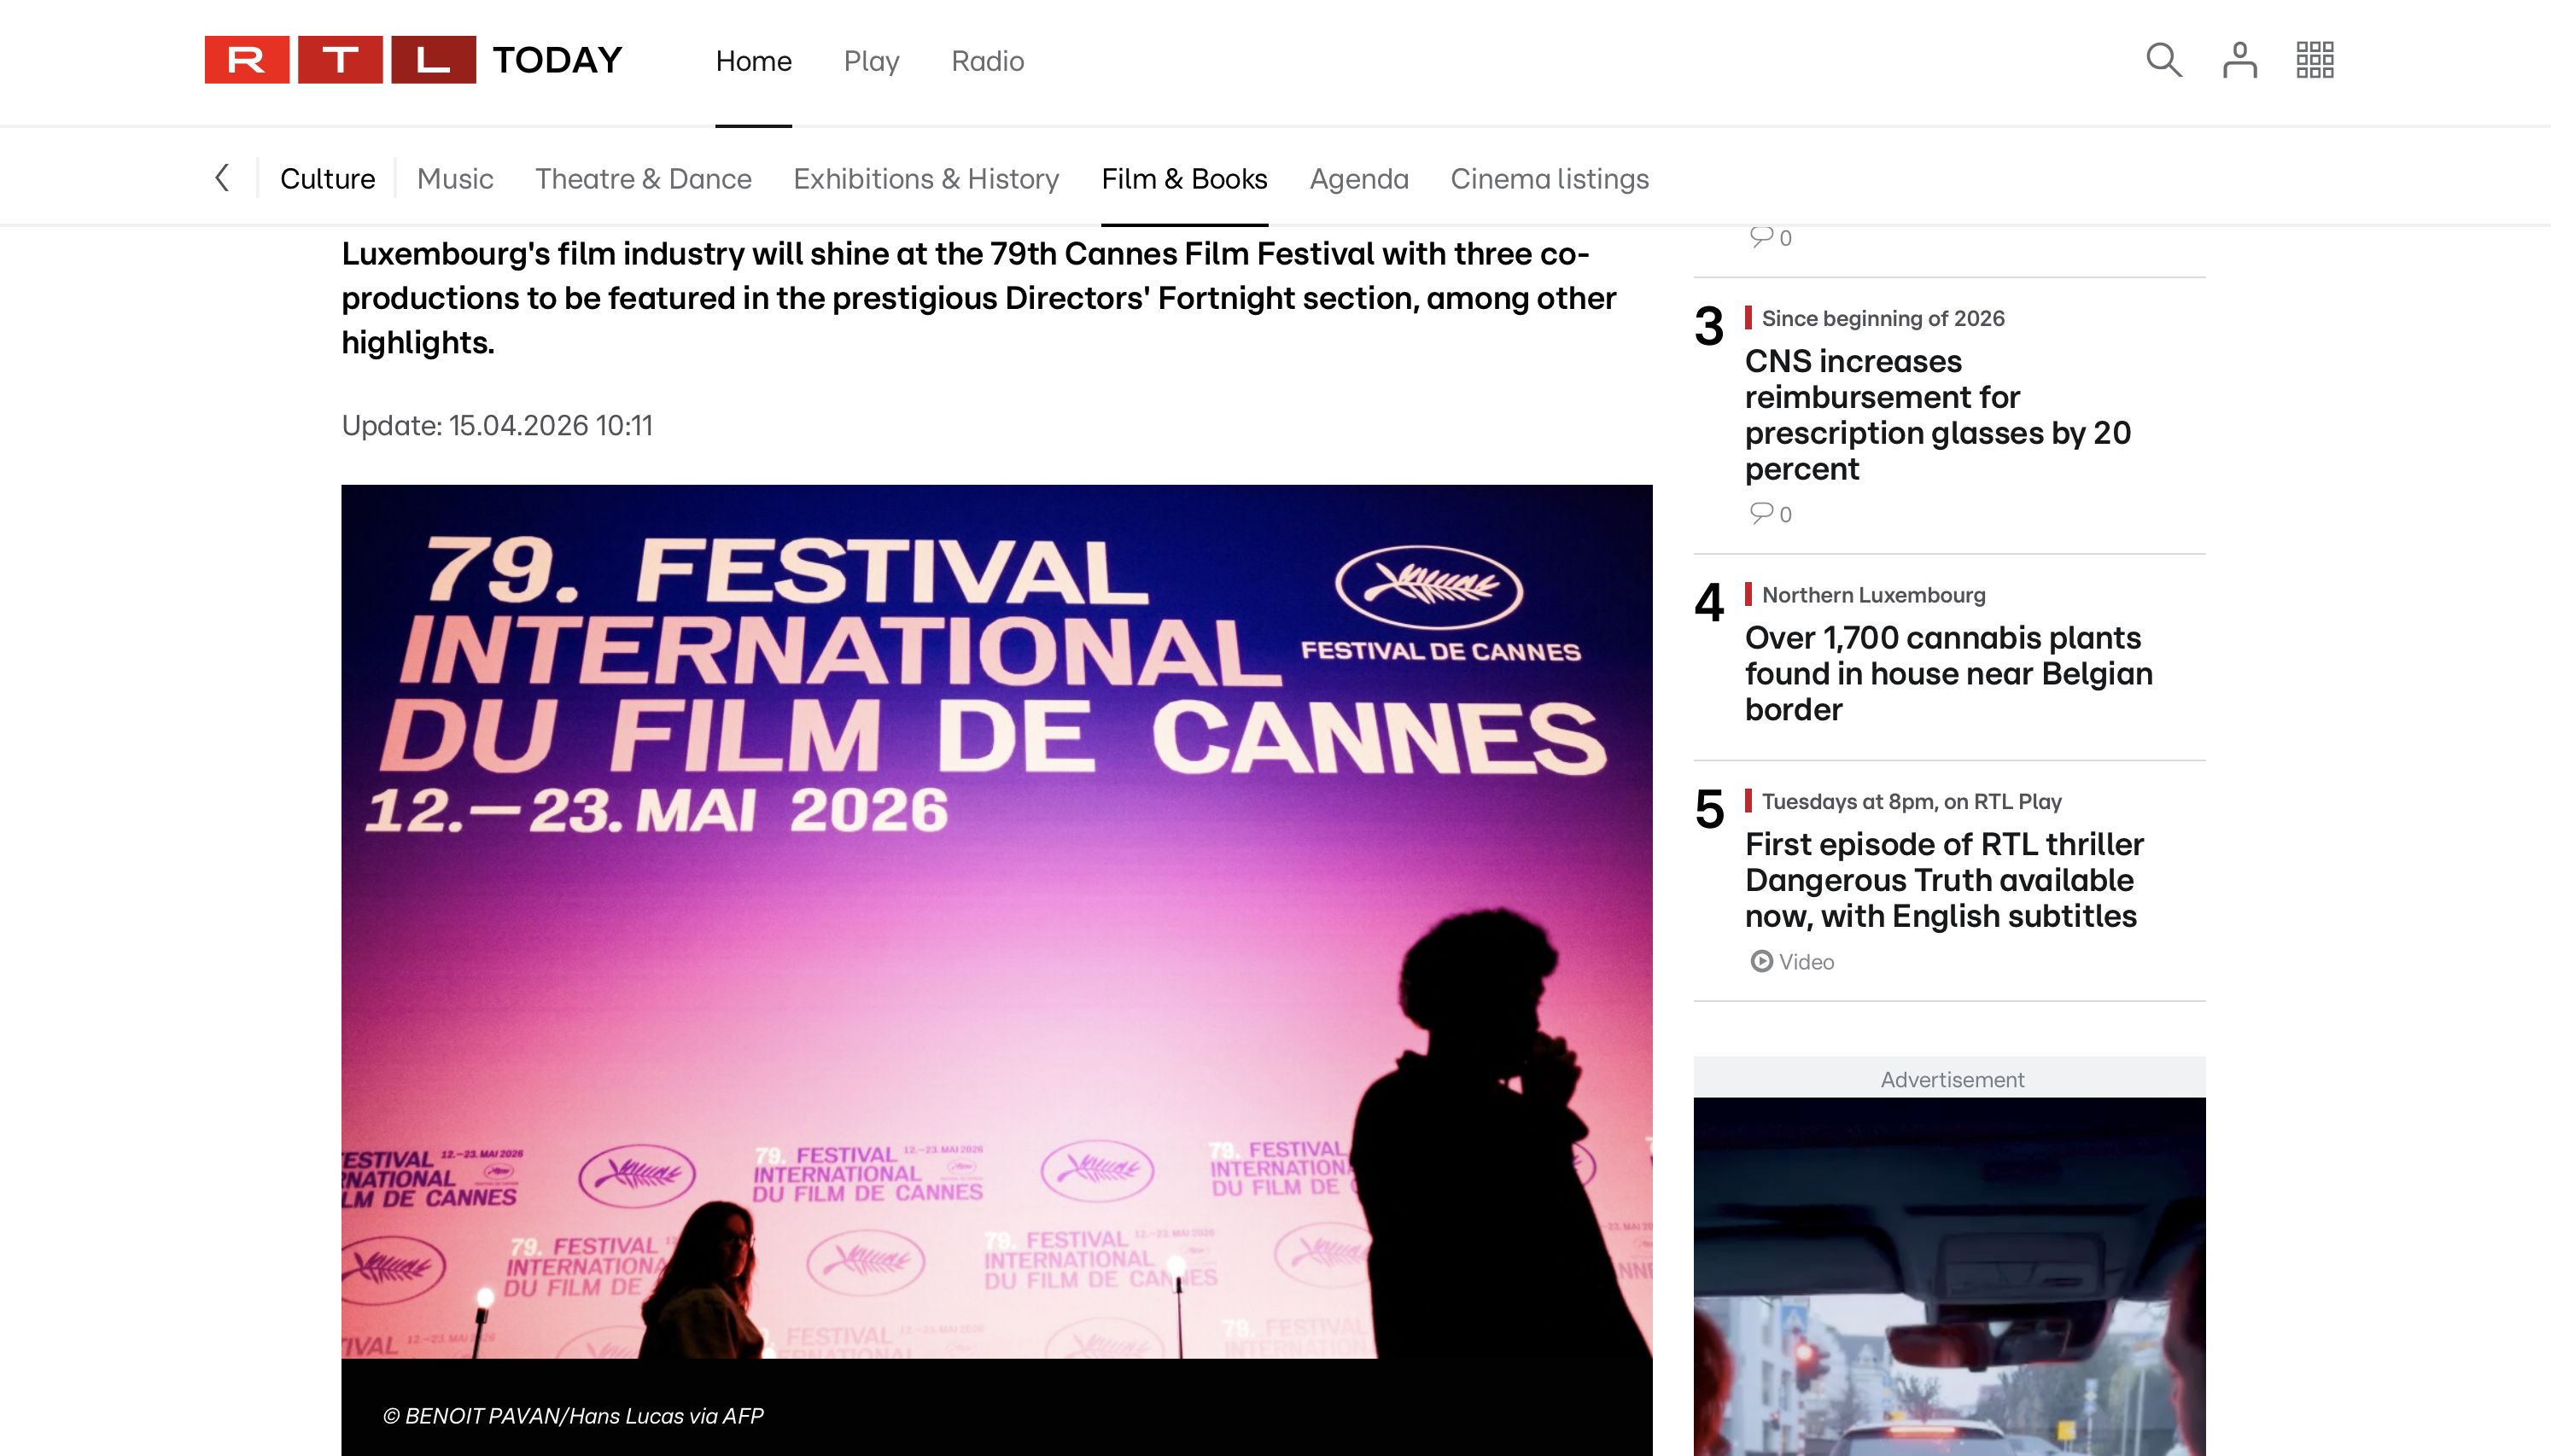Viewport: 2551px width, 1456px height.
Task: Click the RTL Today logo
Action: [413, 60]
